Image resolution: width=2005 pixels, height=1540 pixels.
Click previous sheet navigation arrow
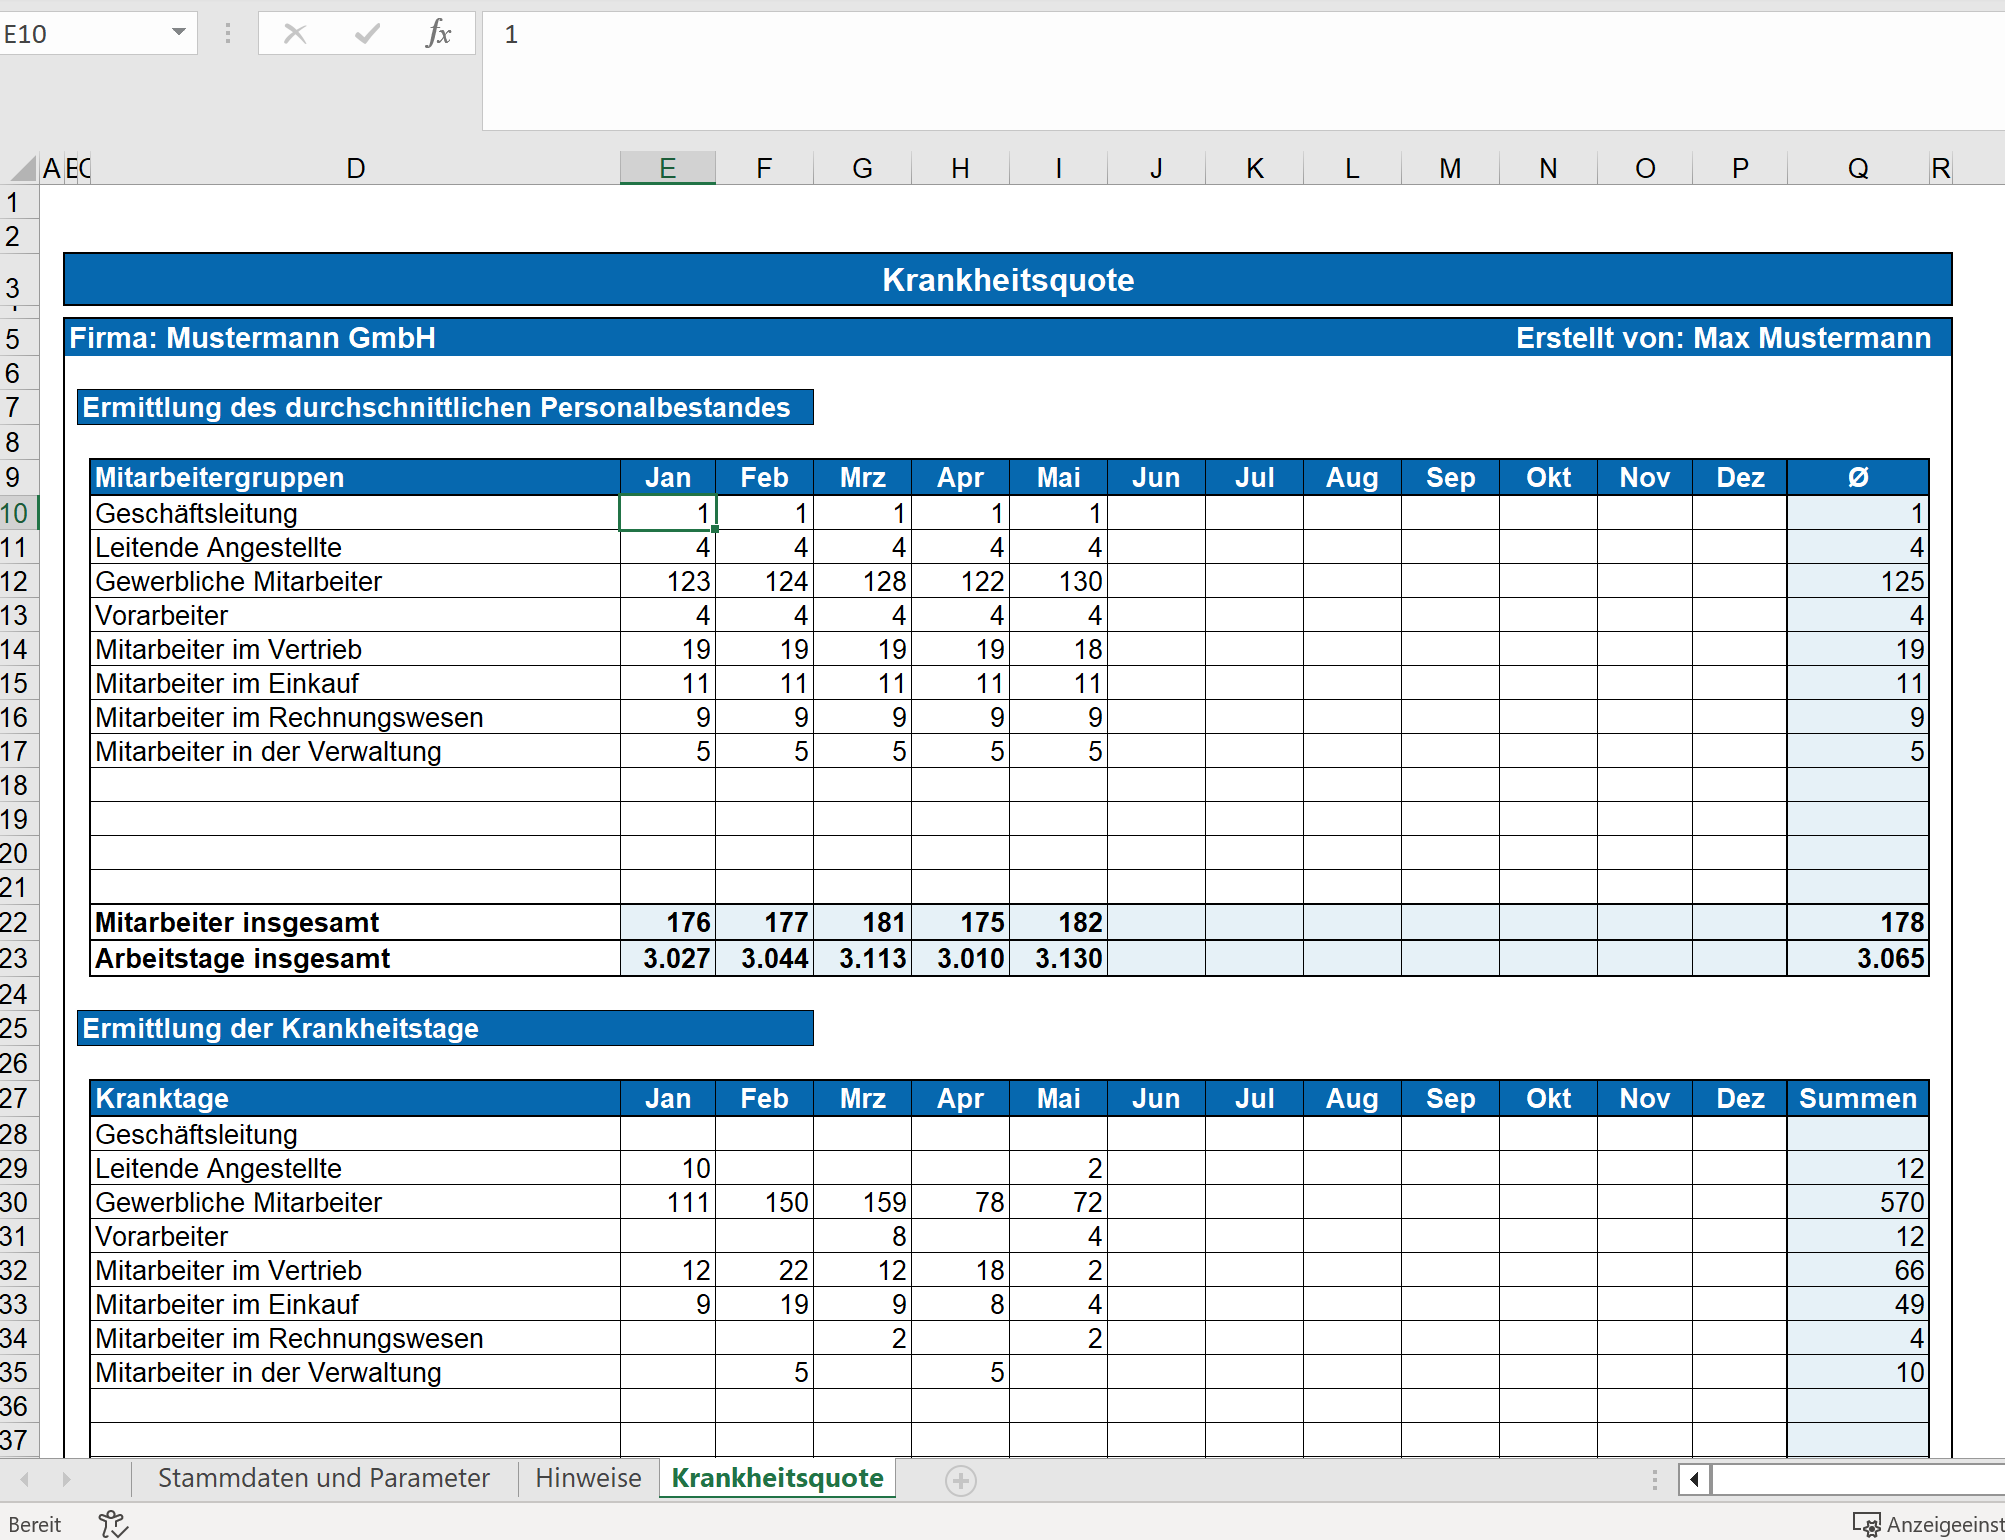click(25, 1479)
